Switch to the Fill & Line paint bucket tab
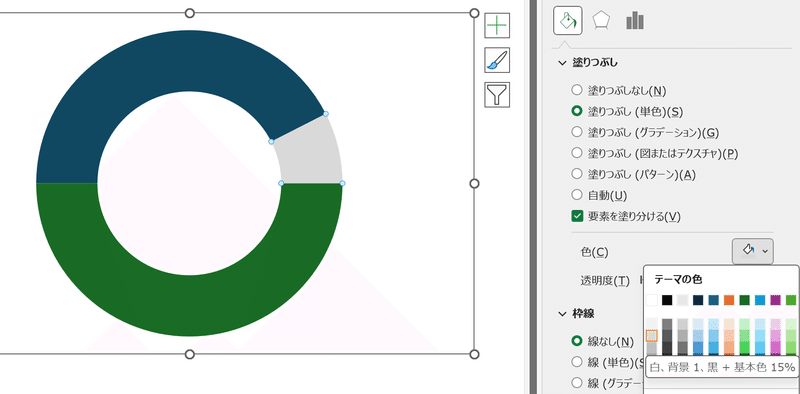Viewport: 800px width, 394px height. [x=568, y=21]
